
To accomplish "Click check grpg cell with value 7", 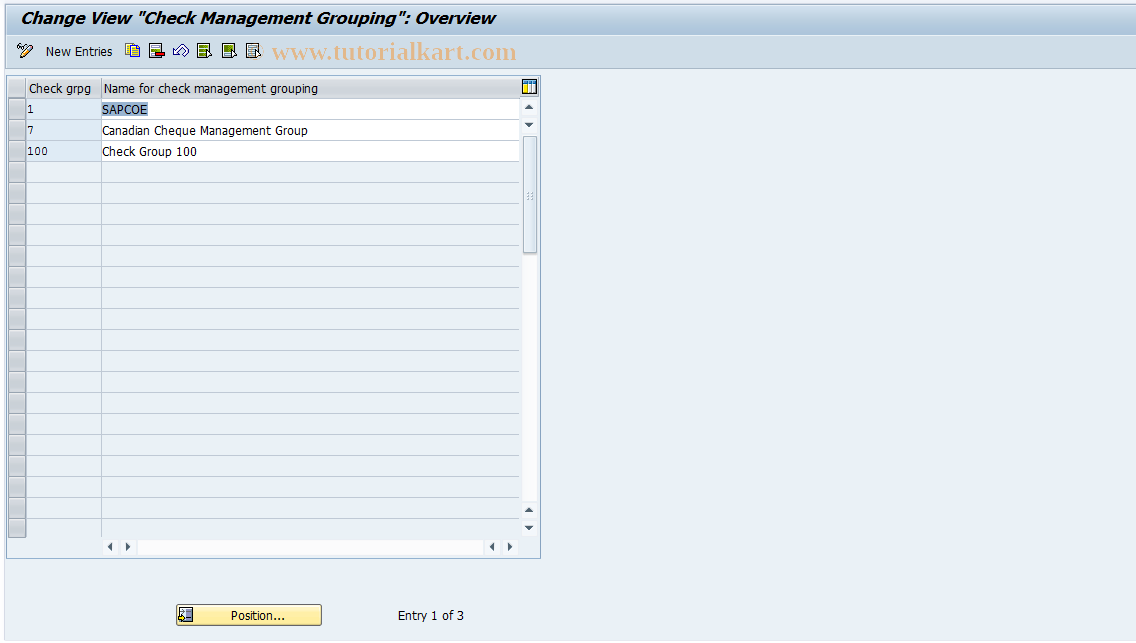I will point(63,130).
